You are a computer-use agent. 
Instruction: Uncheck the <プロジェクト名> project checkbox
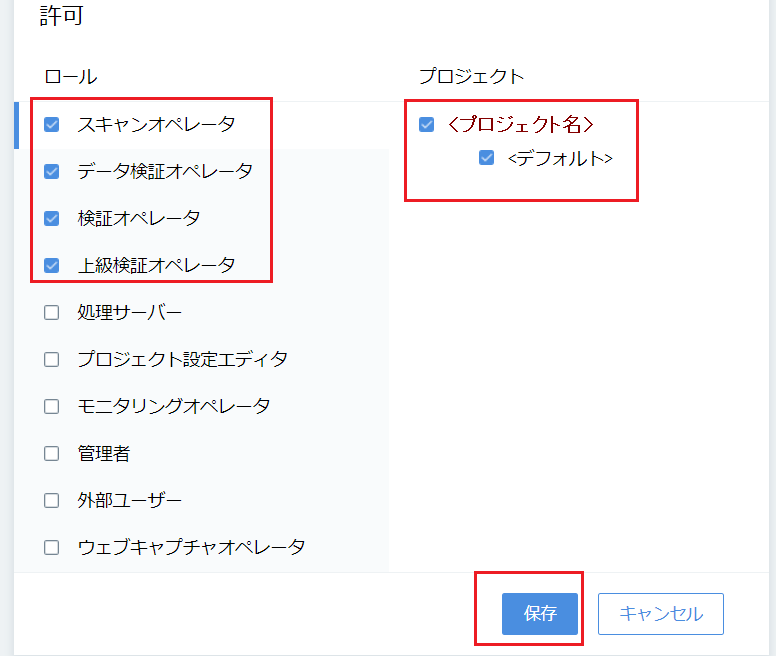pyautogui.click(x=427, y=124)
